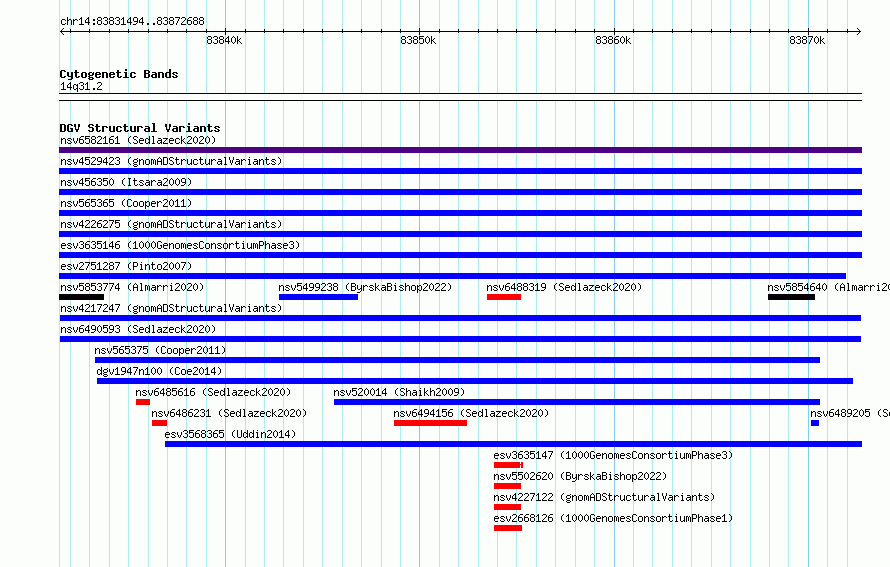Viewport: 890px width, 567px height.
Task: Click the 83860k ruler tick label
Action: tap(613, 40)
